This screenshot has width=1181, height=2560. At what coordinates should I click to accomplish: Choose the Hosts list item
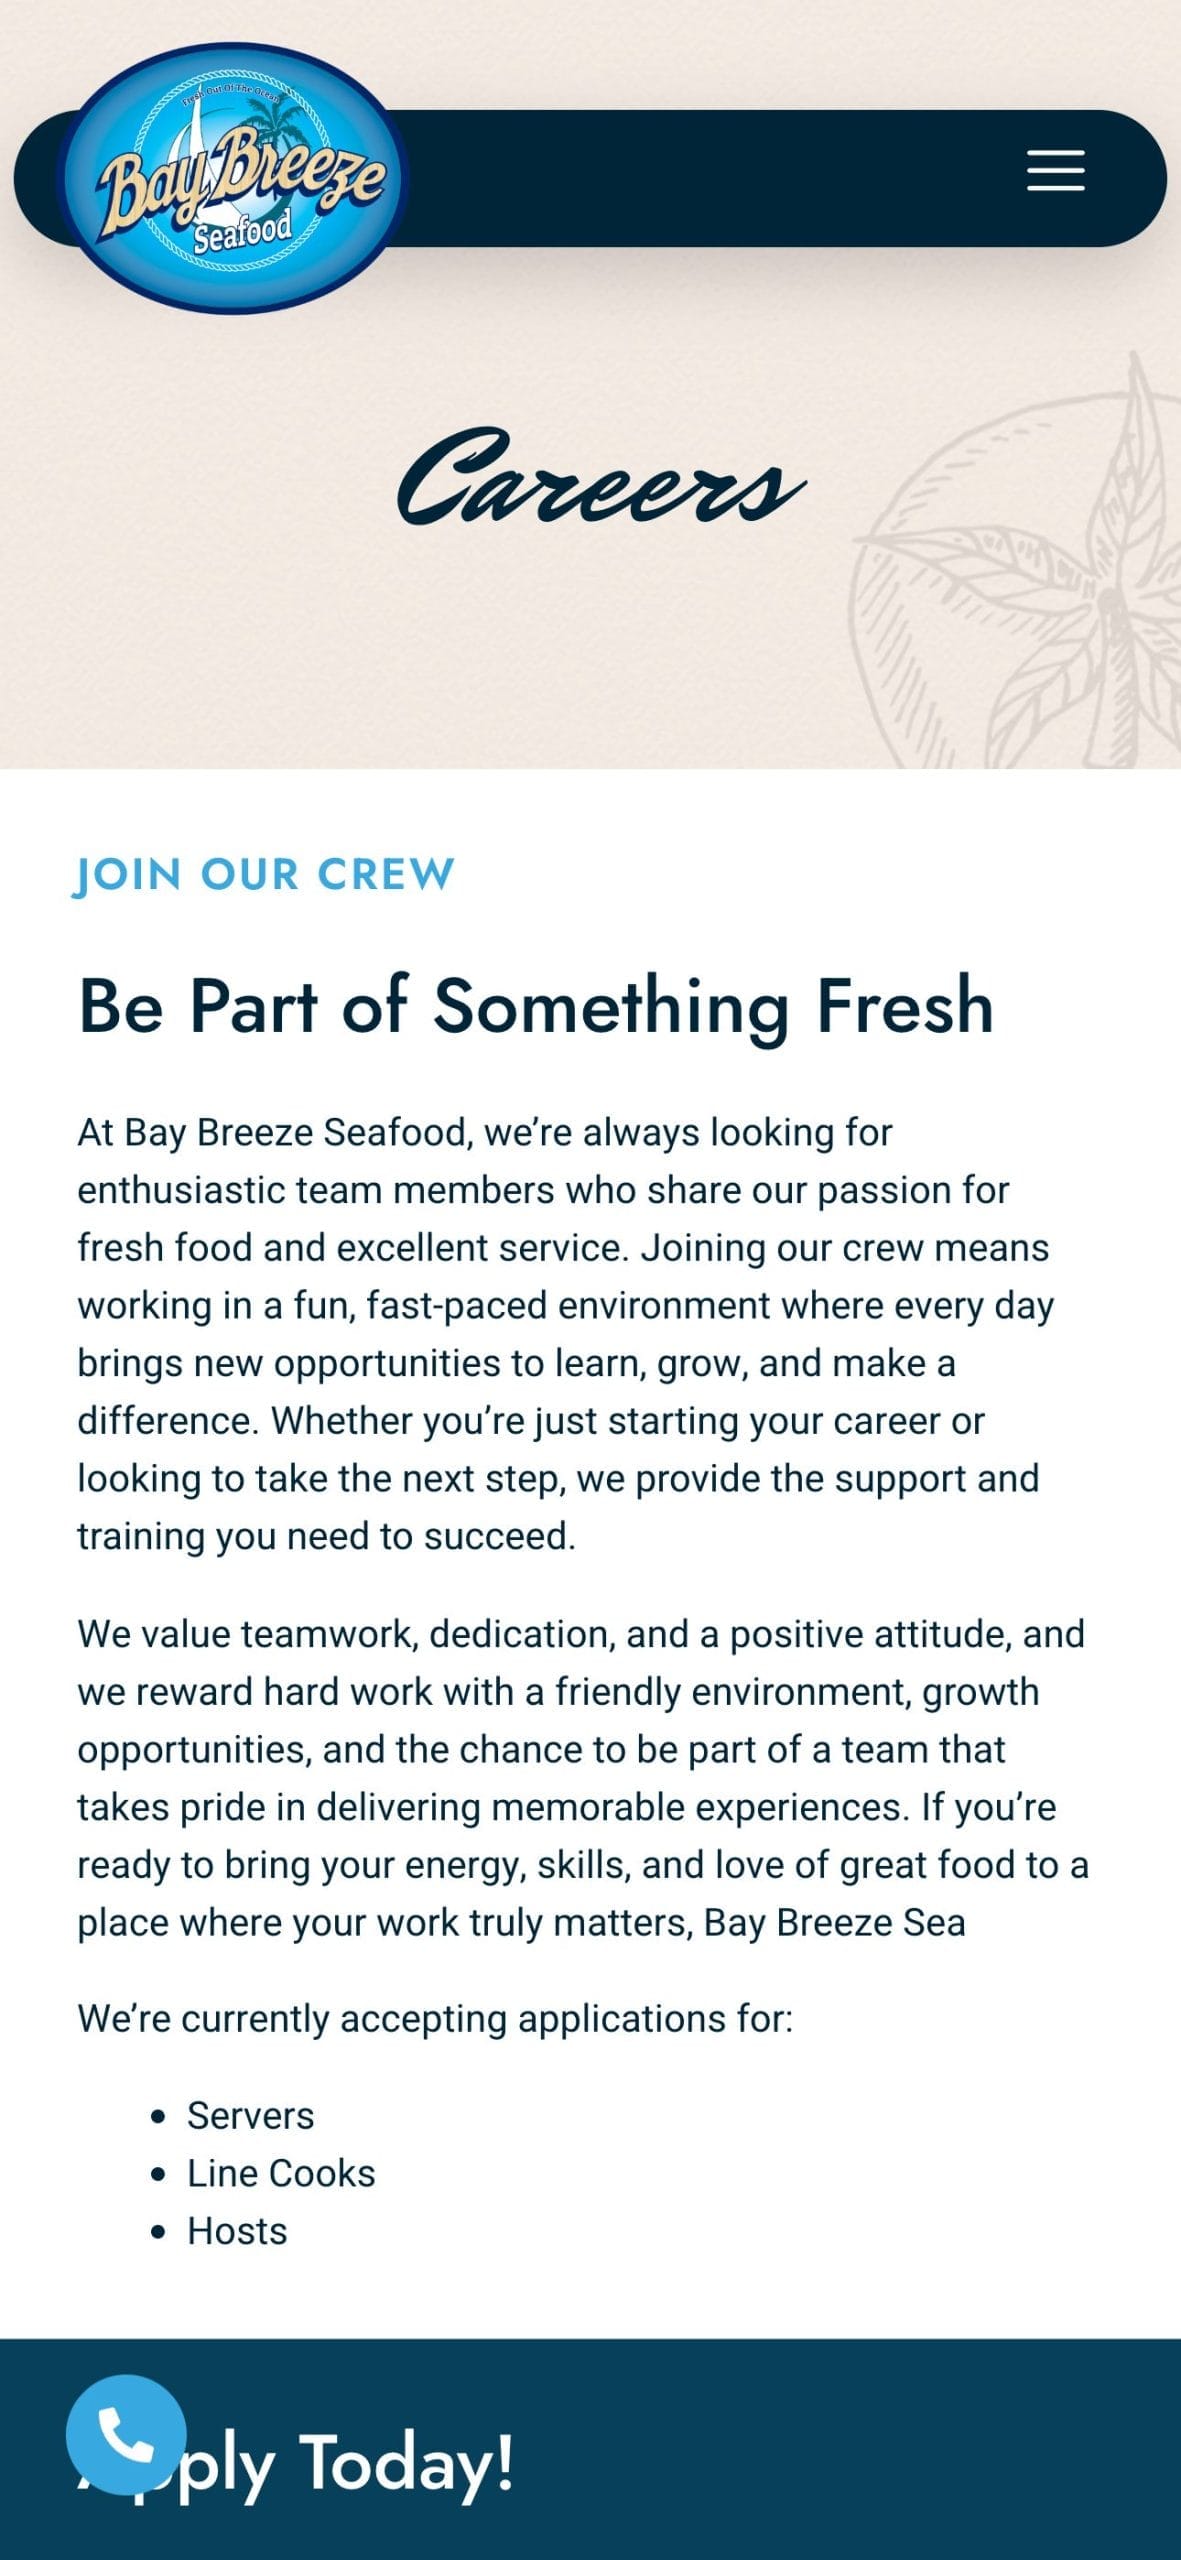[237, 2231]
